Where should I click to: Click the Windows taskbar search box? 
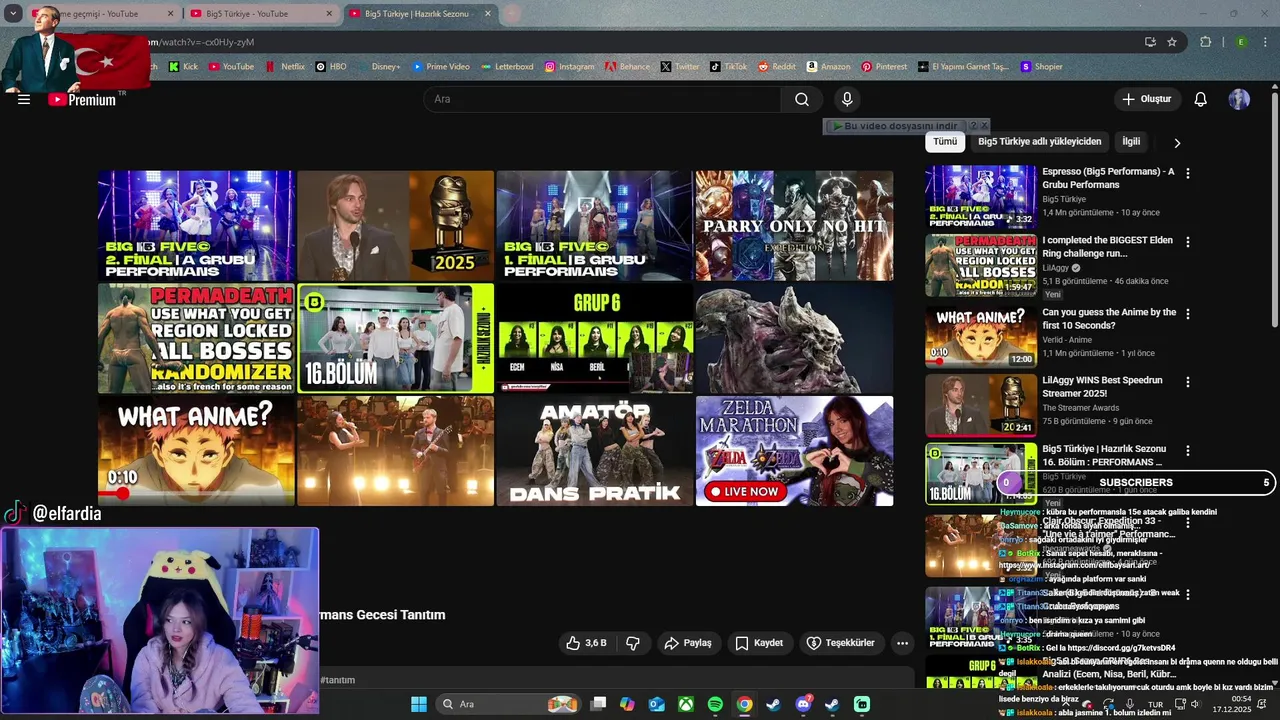click(508, 704)
